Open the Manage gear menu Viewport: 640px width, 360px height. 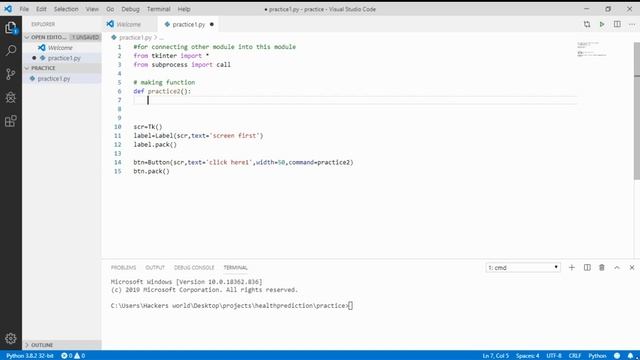point(11,338)
